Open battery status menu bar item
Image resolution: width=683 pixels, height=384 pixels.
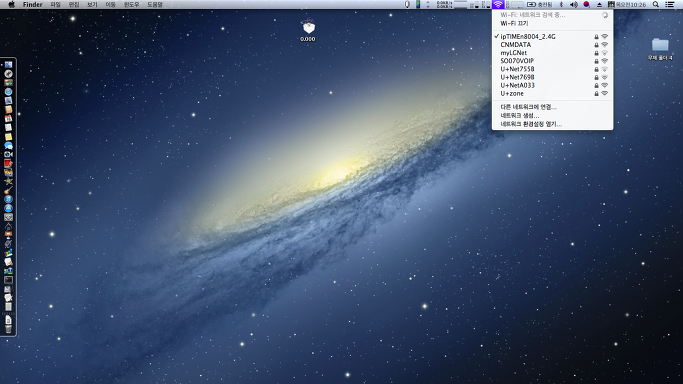tap(539, 4)
